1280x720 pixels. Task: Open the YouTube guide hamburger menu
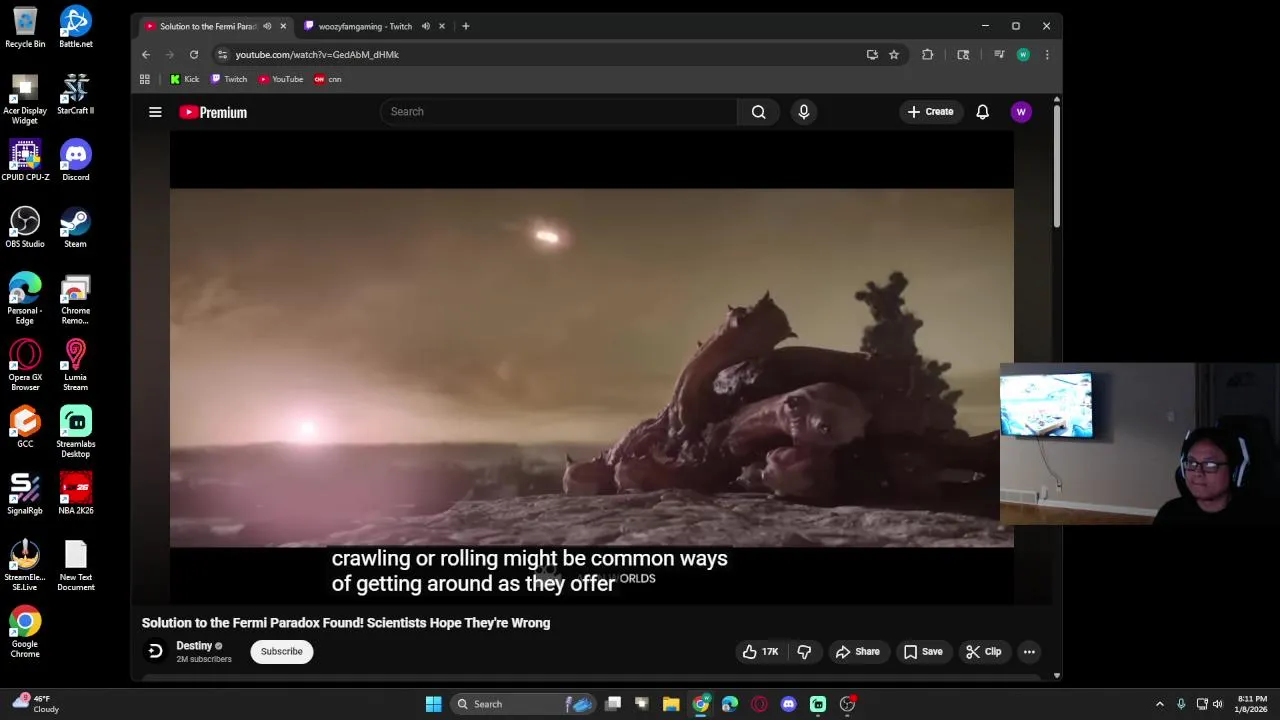pyautogui.click(x=155, y=112)
